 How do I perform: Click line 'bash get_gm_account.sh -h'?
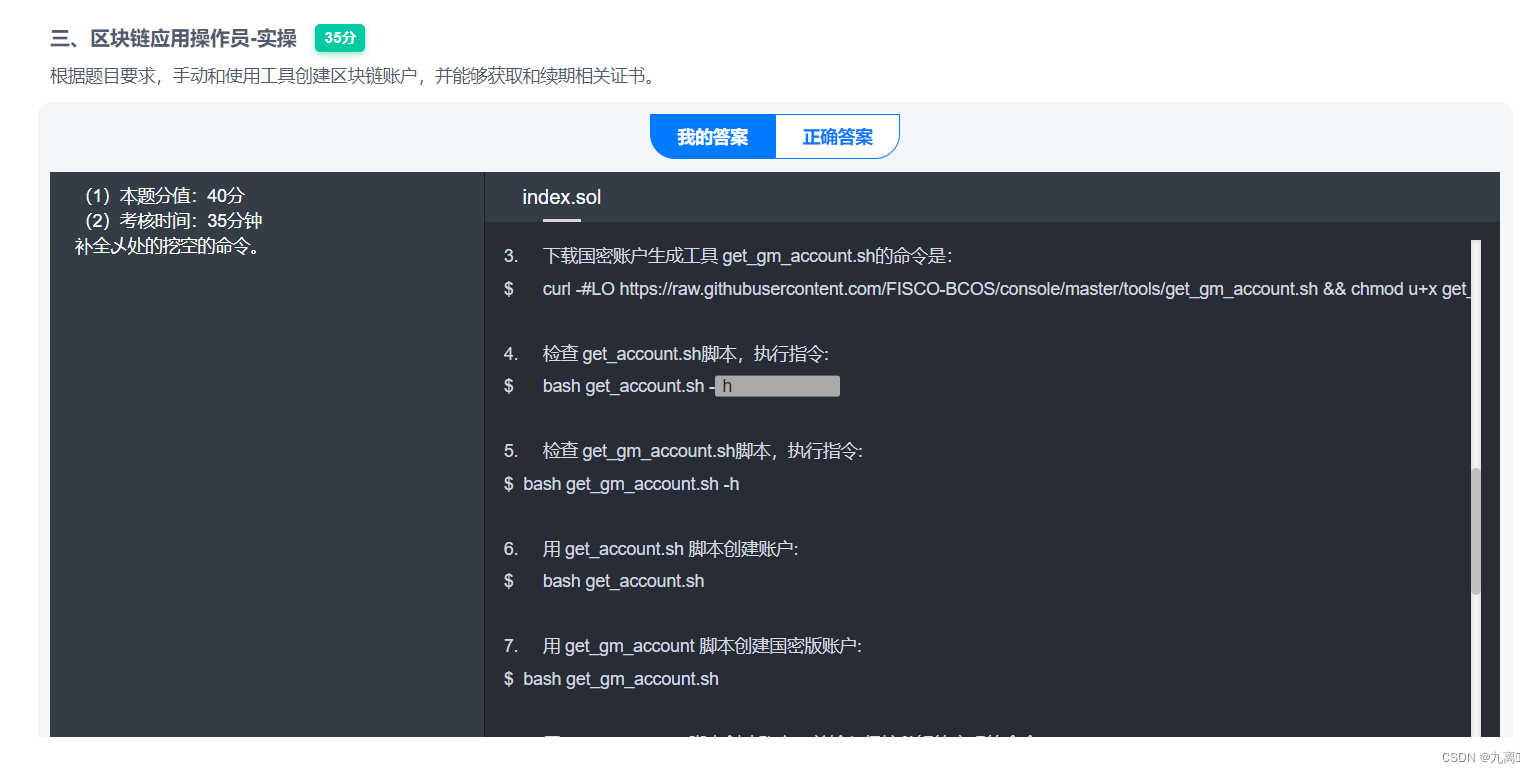[x=631, y=484]
